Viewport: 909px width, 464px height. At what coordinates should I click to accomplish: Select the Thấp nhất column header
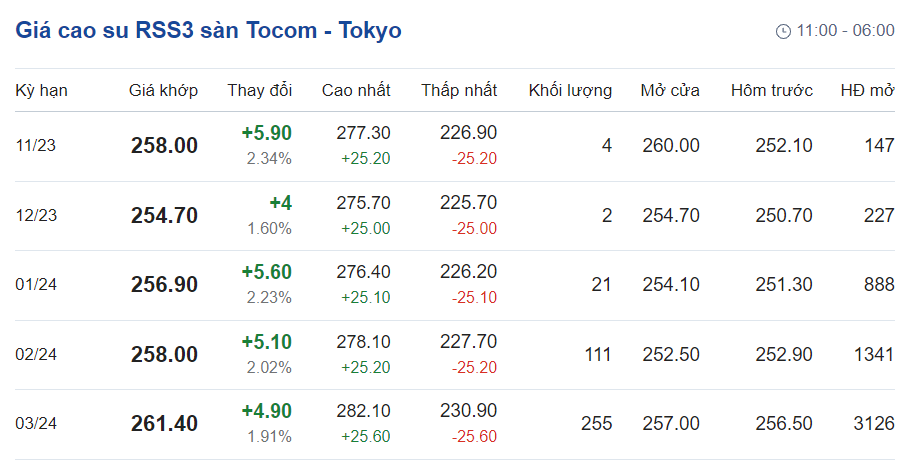[459, 90]
